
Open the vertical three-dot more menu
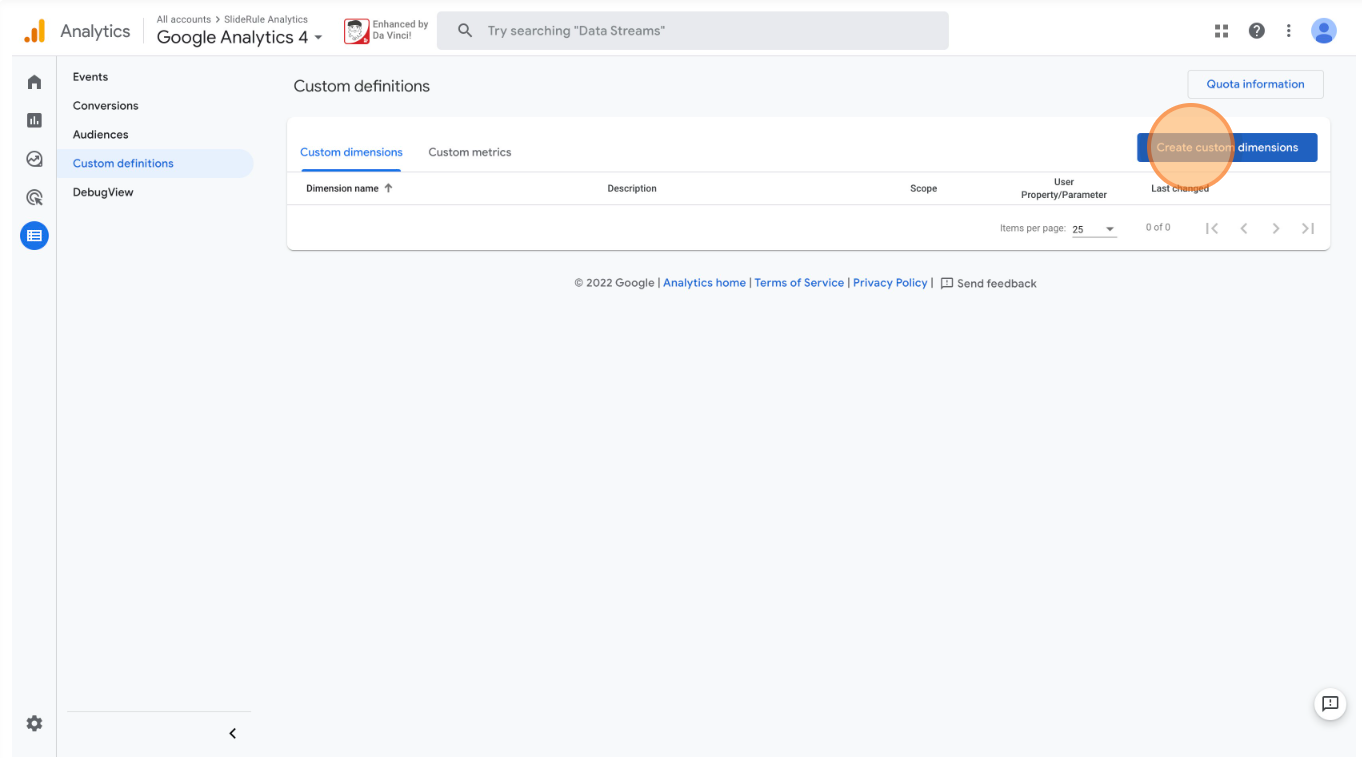click(1288, 31)
